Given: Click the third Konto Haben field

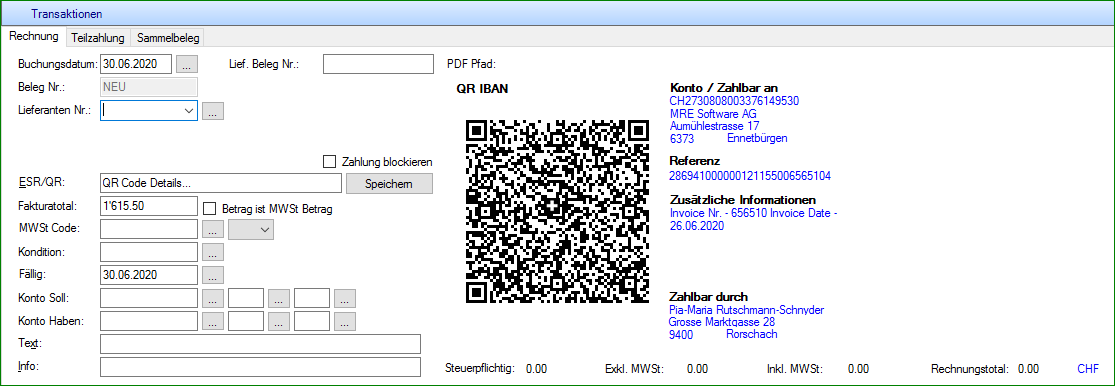Looking at the screenshot, I should (312, 321).
